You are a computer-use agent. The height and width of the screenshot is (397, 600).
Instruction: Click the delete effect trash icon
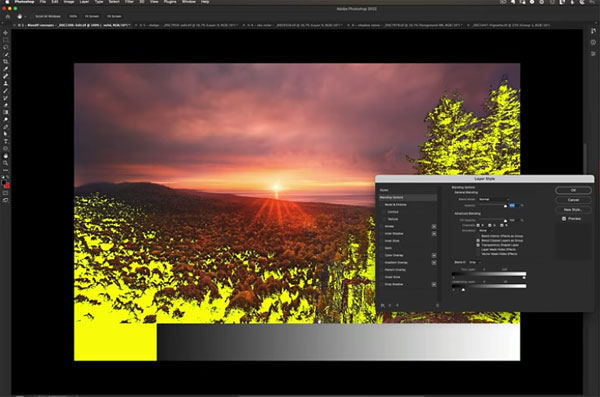[x=437, y=306]
